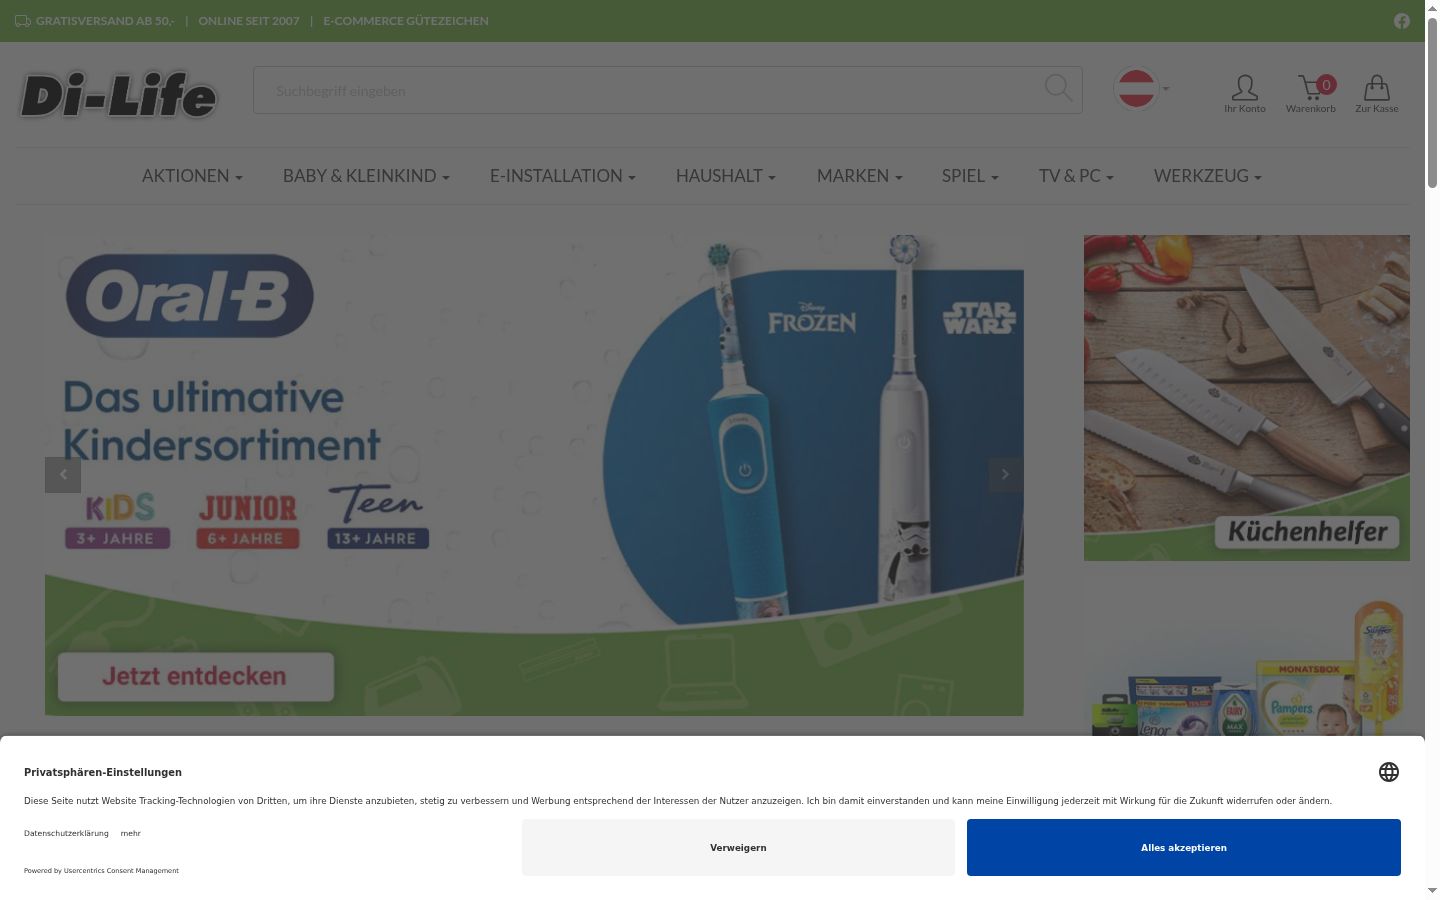Open Powered by Usercentrics link
The height and width of the screenshot is (900, 1440).
pos(101,870)
